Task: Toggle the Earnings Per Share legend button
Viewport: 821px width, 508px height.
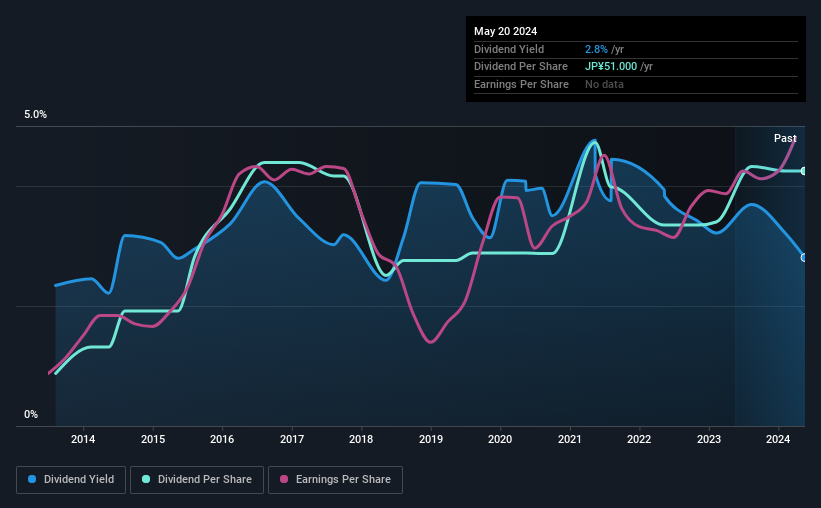Action: (335, 480)
